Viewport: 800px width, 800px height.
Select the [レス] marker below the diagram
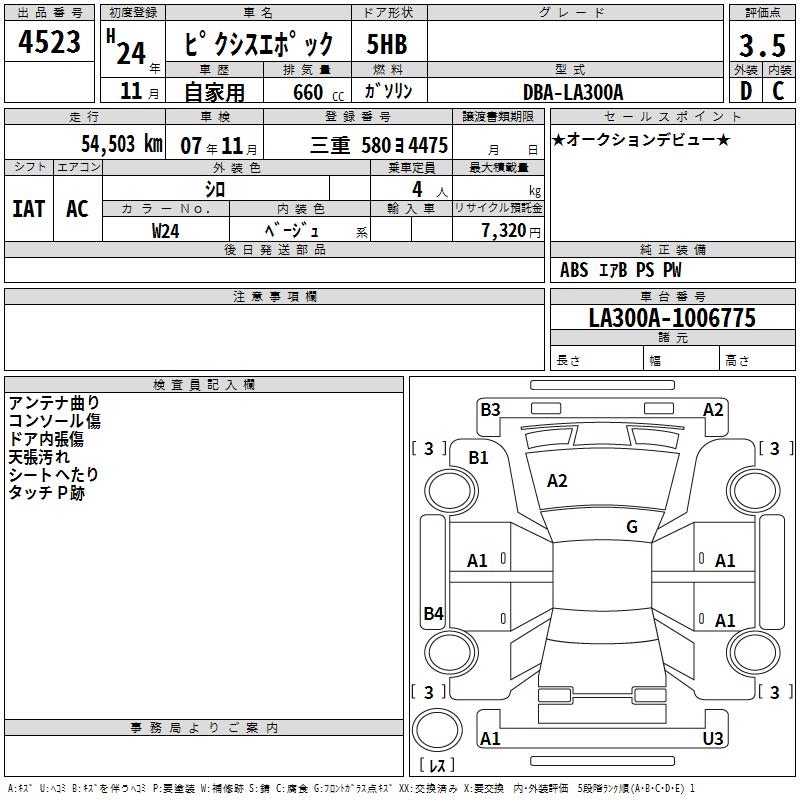(436, 767)
